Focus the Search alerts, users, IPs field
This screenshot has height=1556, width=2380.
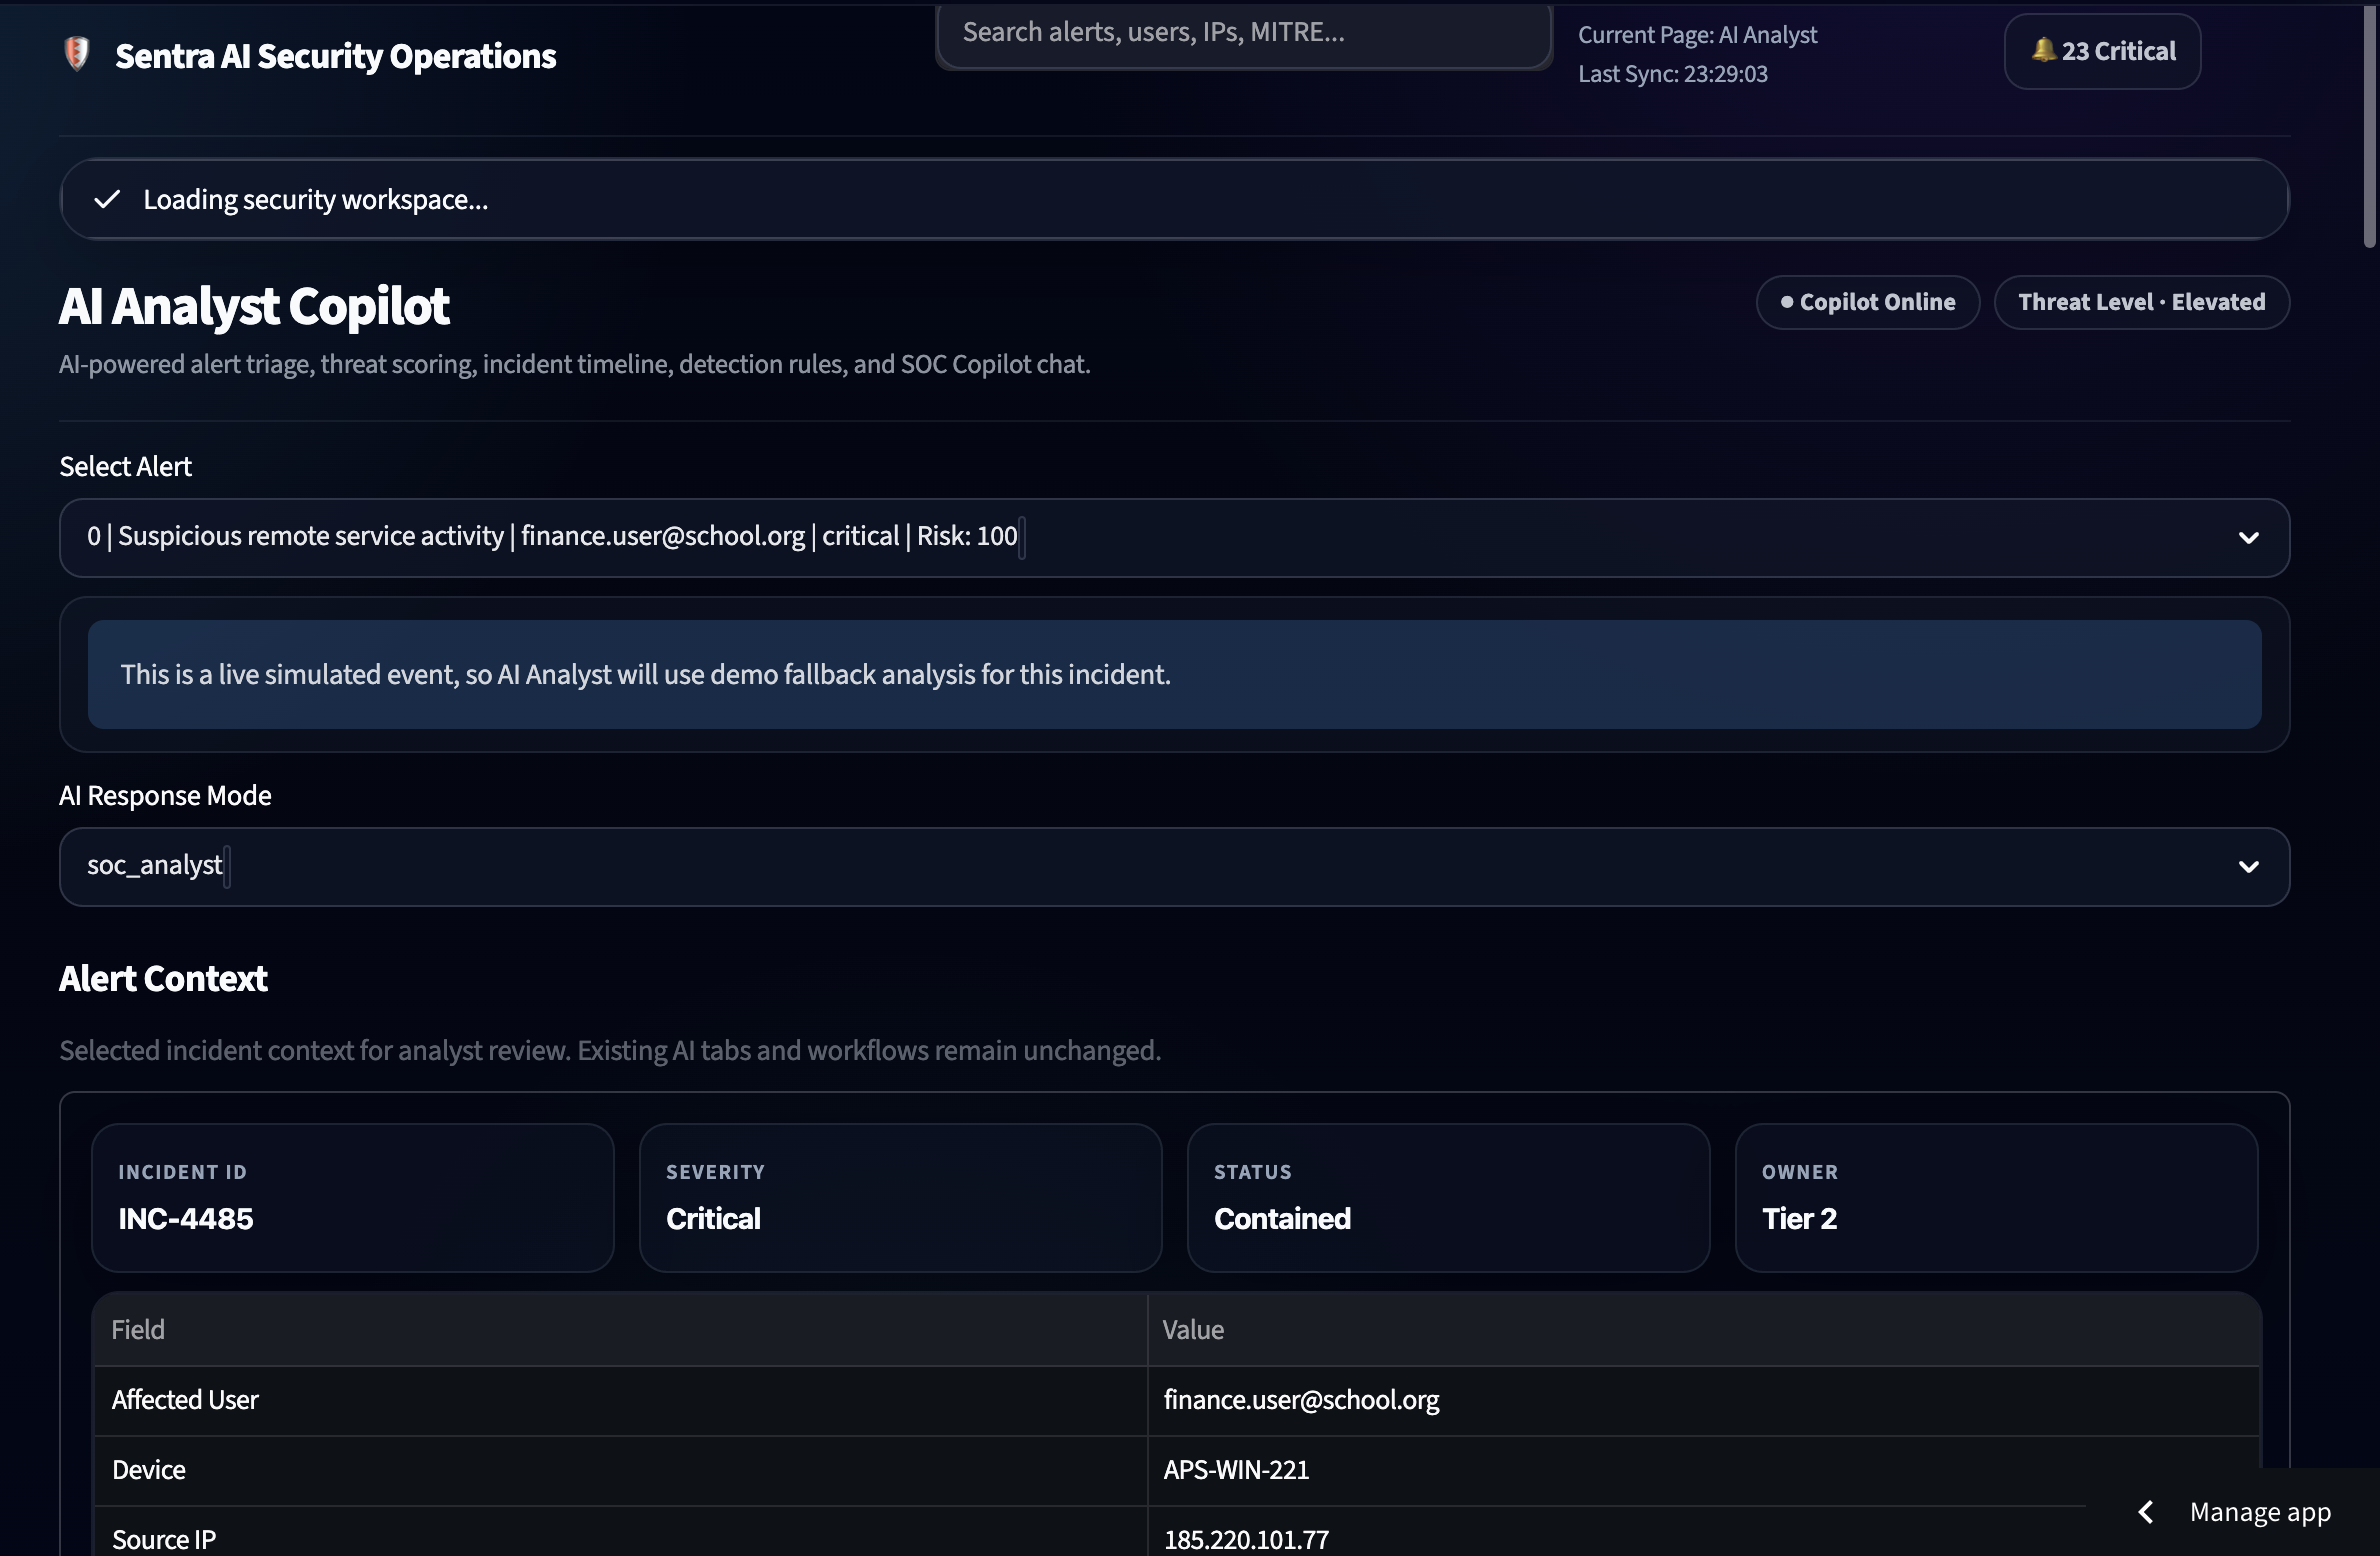click(x=1244, y=33)
